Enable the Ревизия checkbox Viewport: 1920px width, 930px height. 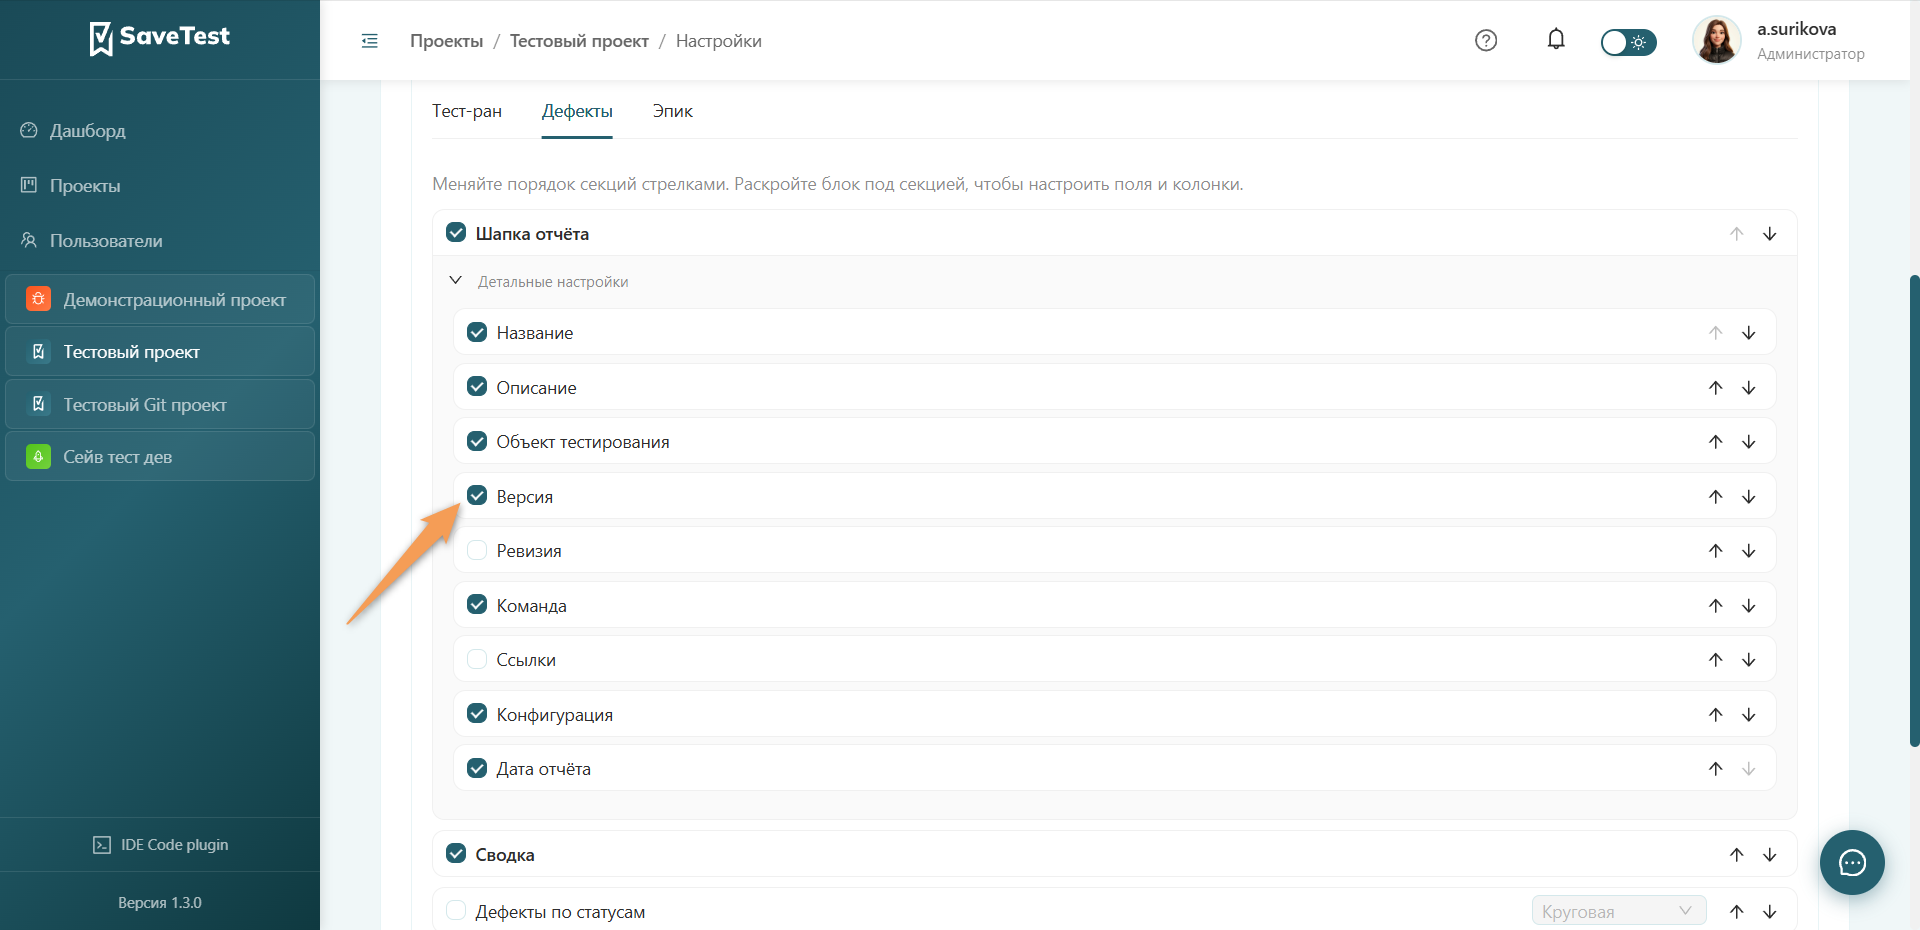[477, 550]
